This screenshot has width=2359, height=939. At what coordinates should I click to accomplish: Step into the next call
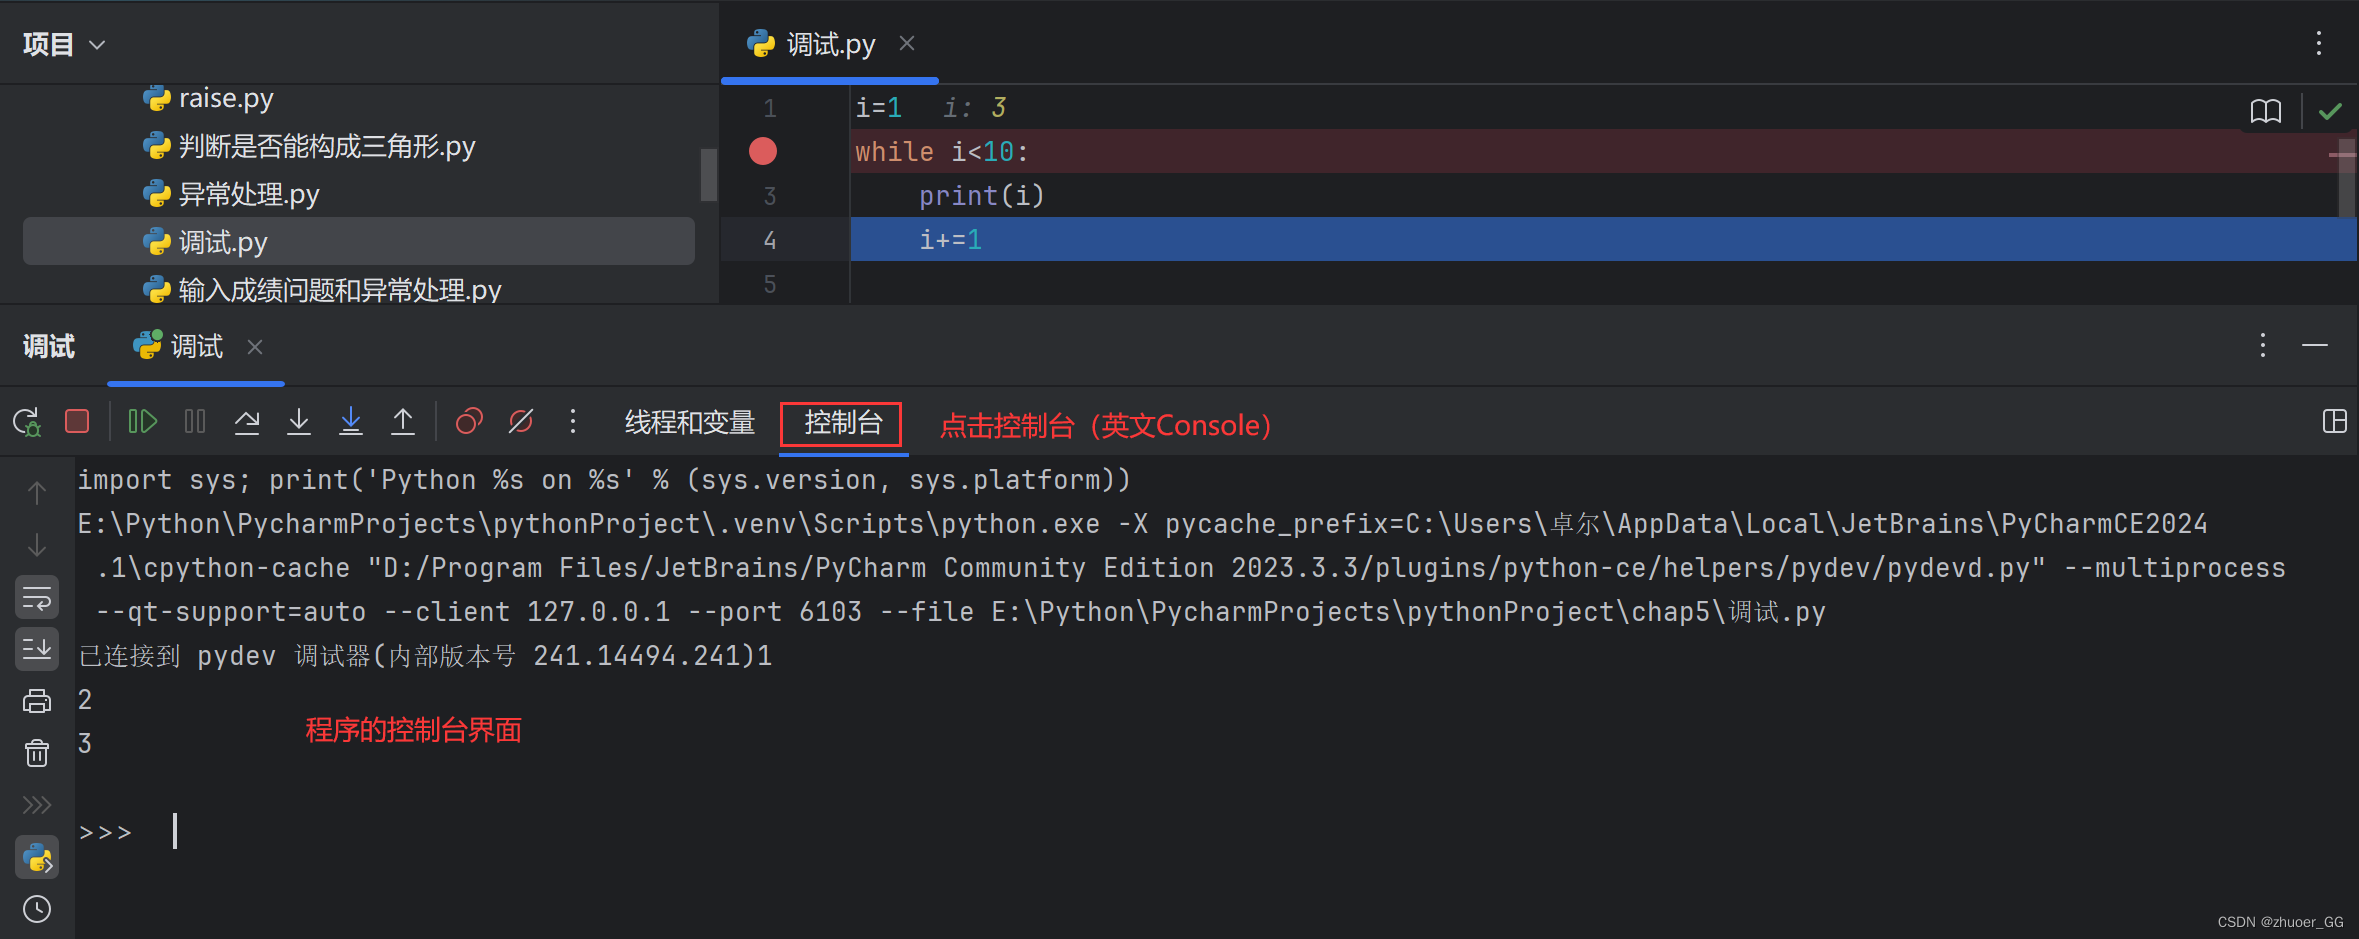(x=299, y=421)
